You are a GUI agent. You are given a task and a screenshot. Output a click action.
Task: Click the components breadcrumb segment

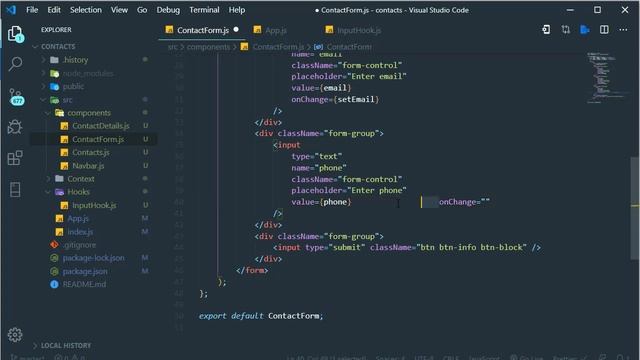tap(209, 47)
